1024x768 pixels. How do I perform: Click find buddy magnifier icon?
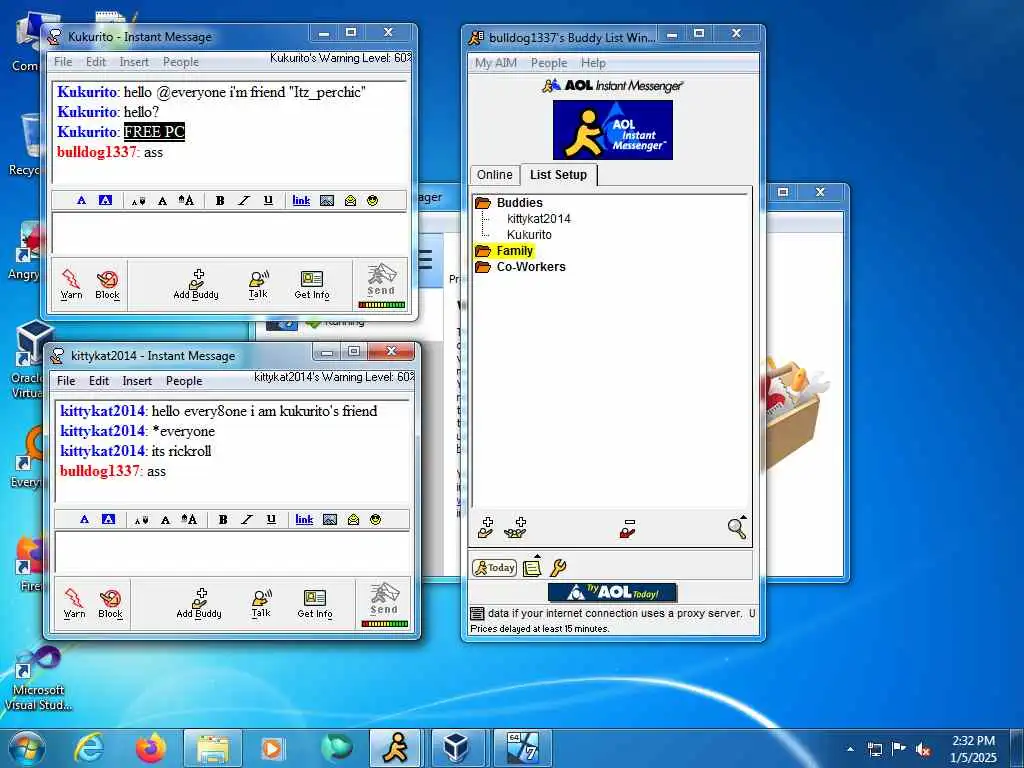[737, 527]
